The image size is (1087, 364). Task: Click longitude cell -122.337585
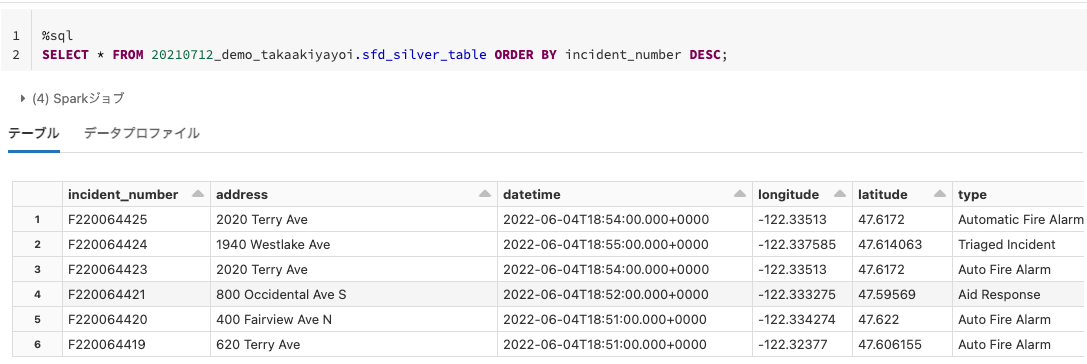[x=802, y=245]
